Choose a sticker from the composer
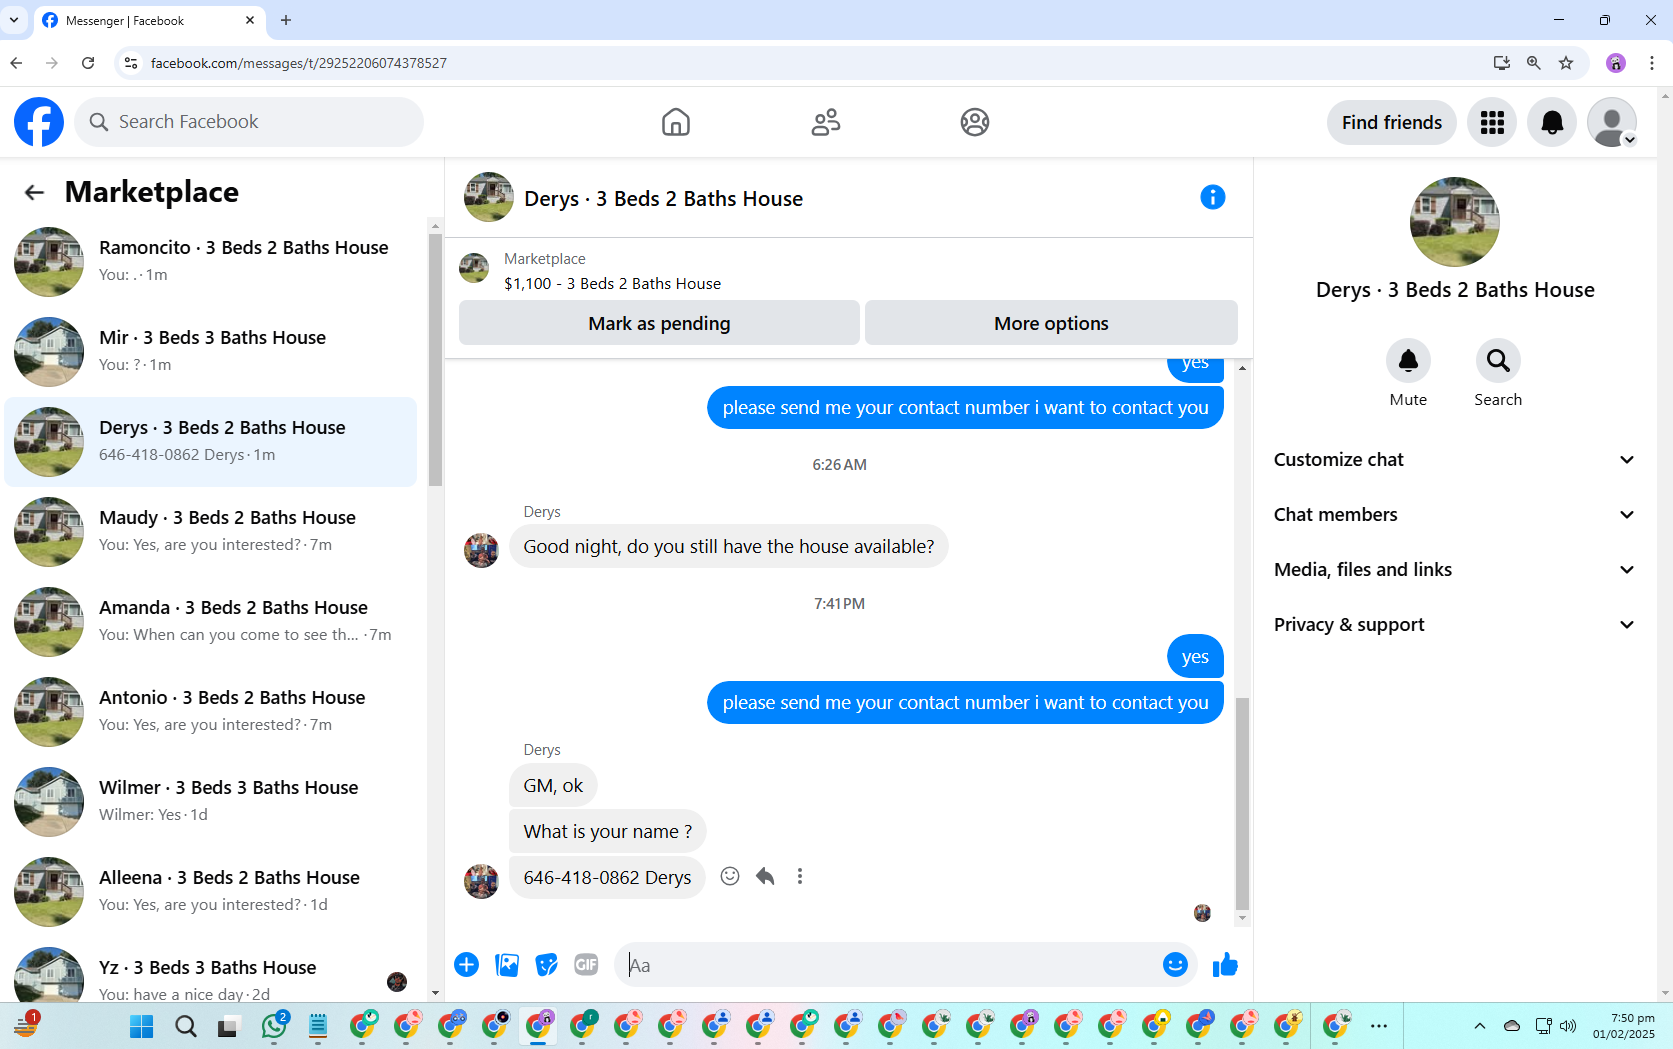 click(x=546, y=964)
